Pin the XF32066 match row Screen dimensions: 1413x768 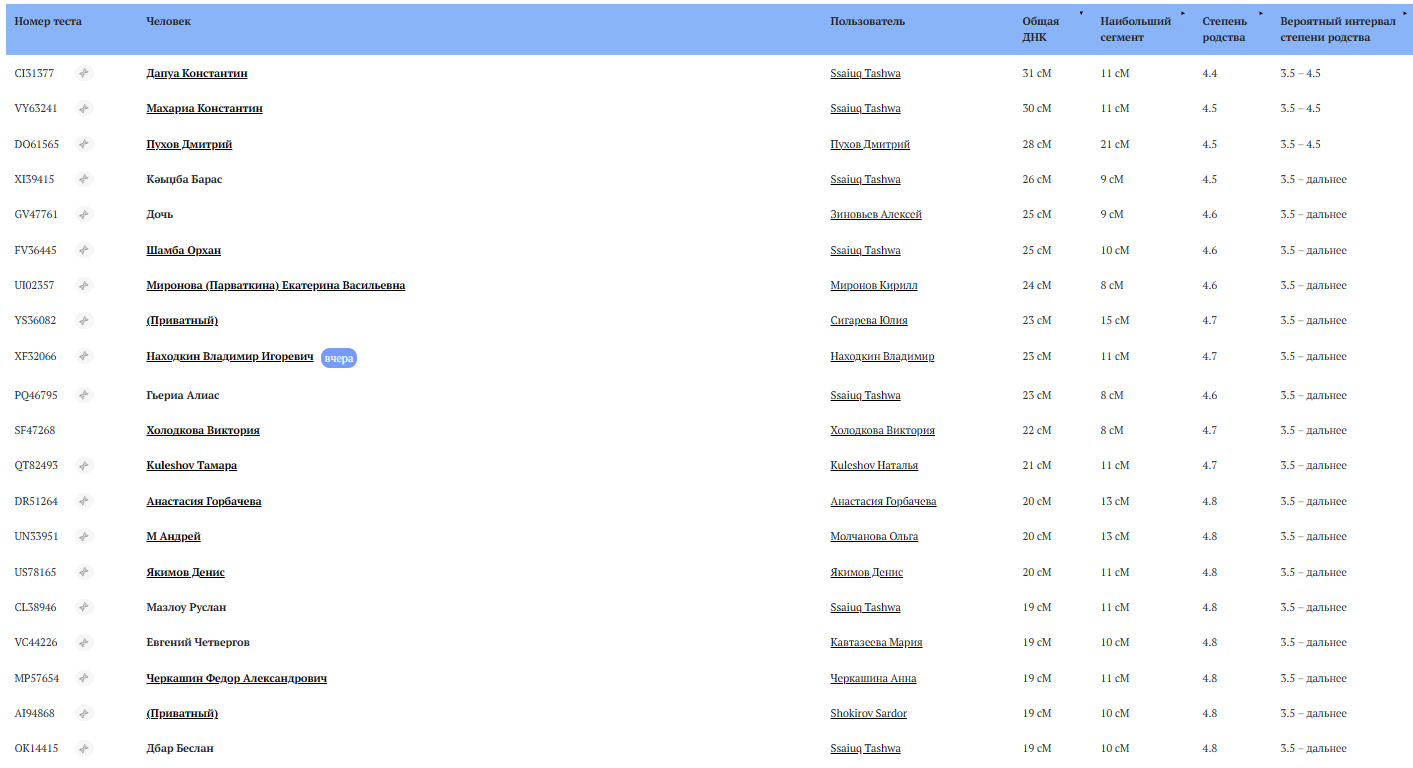pos(85,356)
